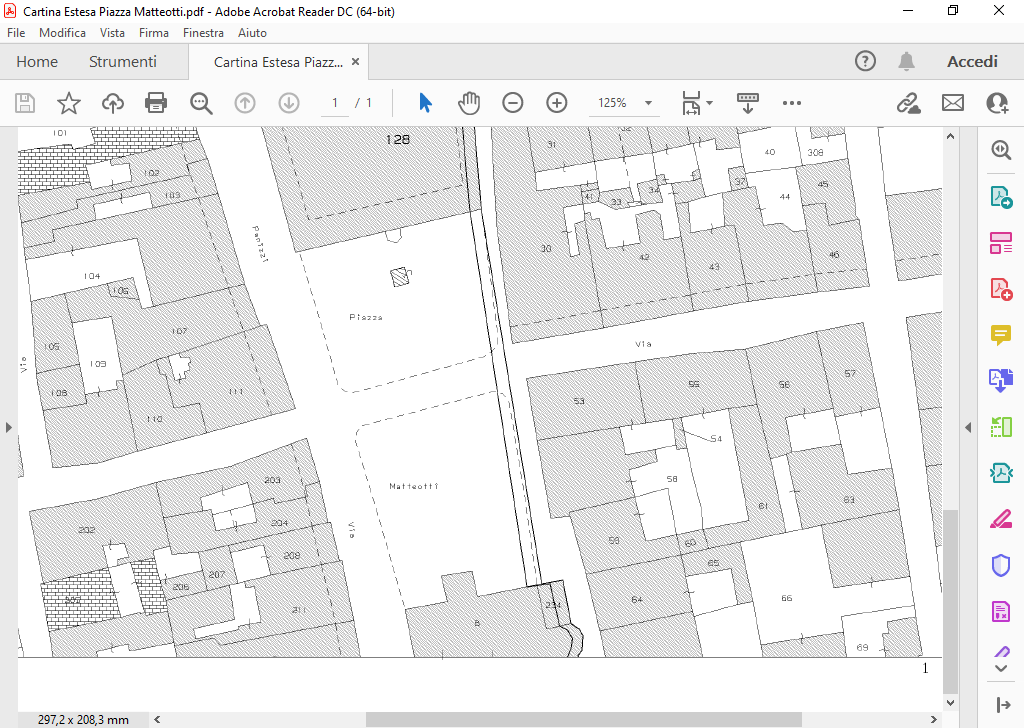Viewport: 1024px width, 728px height.
Task: Open the notifications bell
Action: point(906,62)
